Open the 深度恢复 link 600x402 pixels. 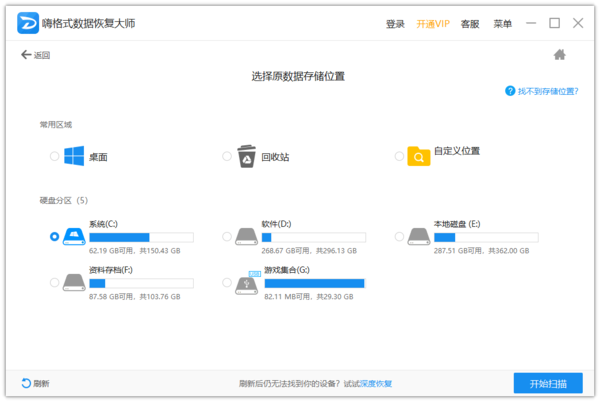click(376, 384)
